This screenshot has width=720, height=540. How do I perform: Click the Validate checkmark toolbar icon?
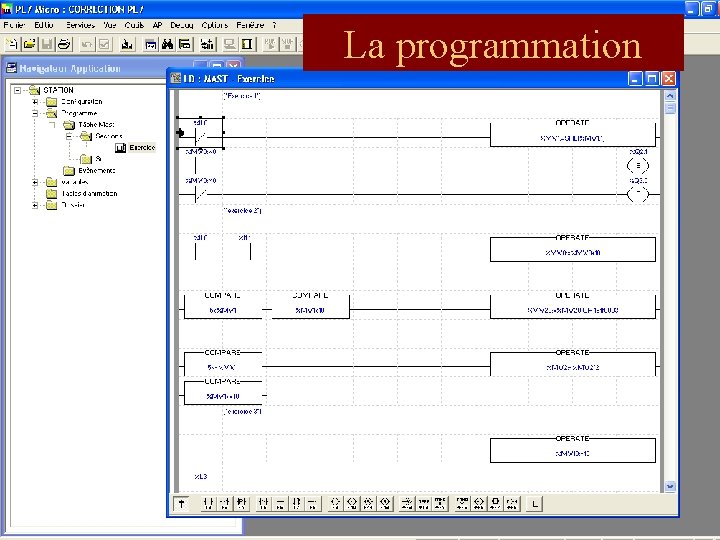tap(104, 44)
